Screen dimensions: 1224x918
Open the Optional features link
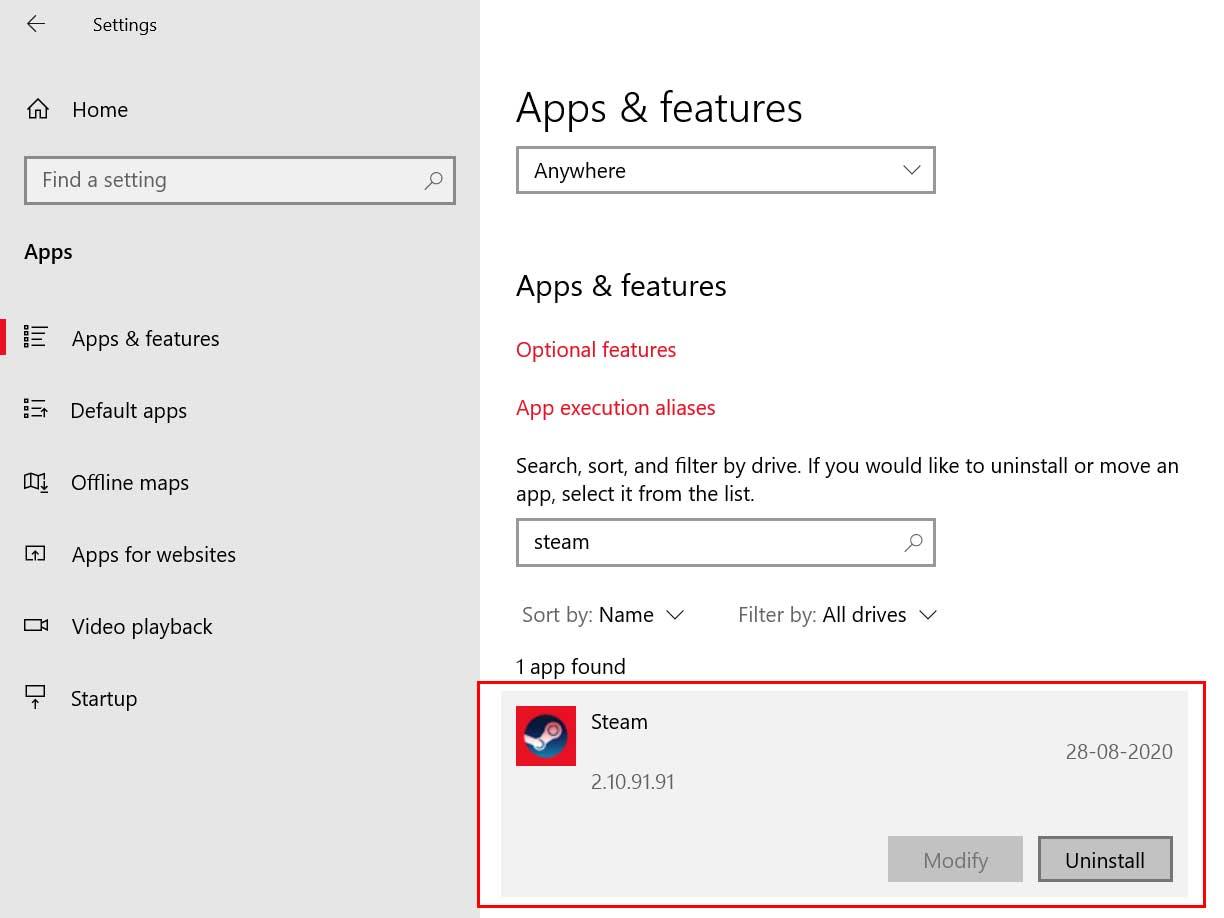(x=596, y=350)
